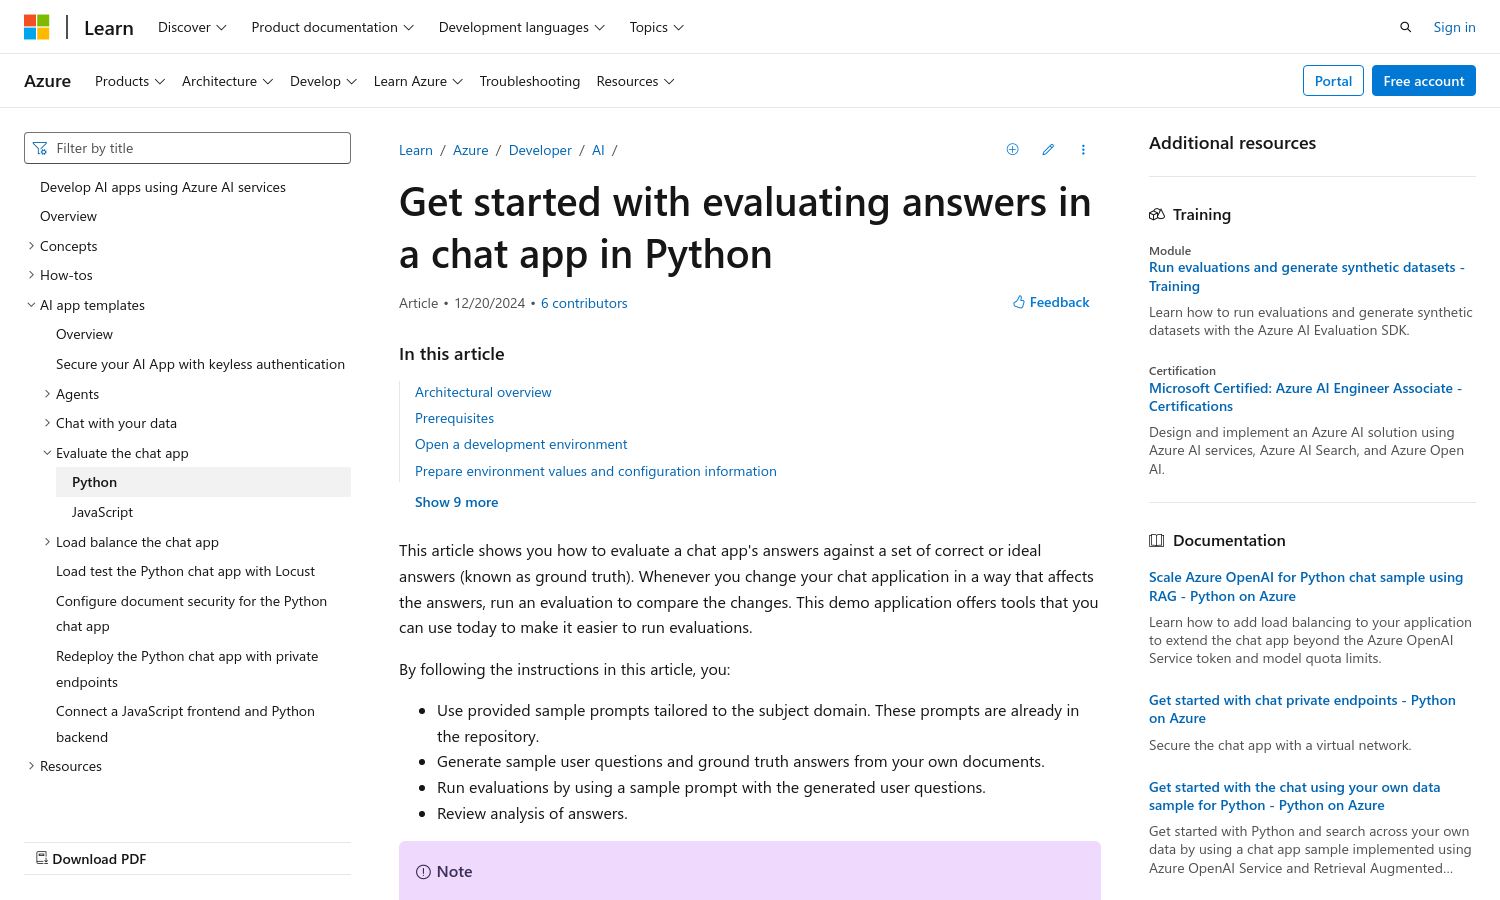Click the Training section icon
The width and height of the screenshot is (1500, 900).
point(1157,215)
